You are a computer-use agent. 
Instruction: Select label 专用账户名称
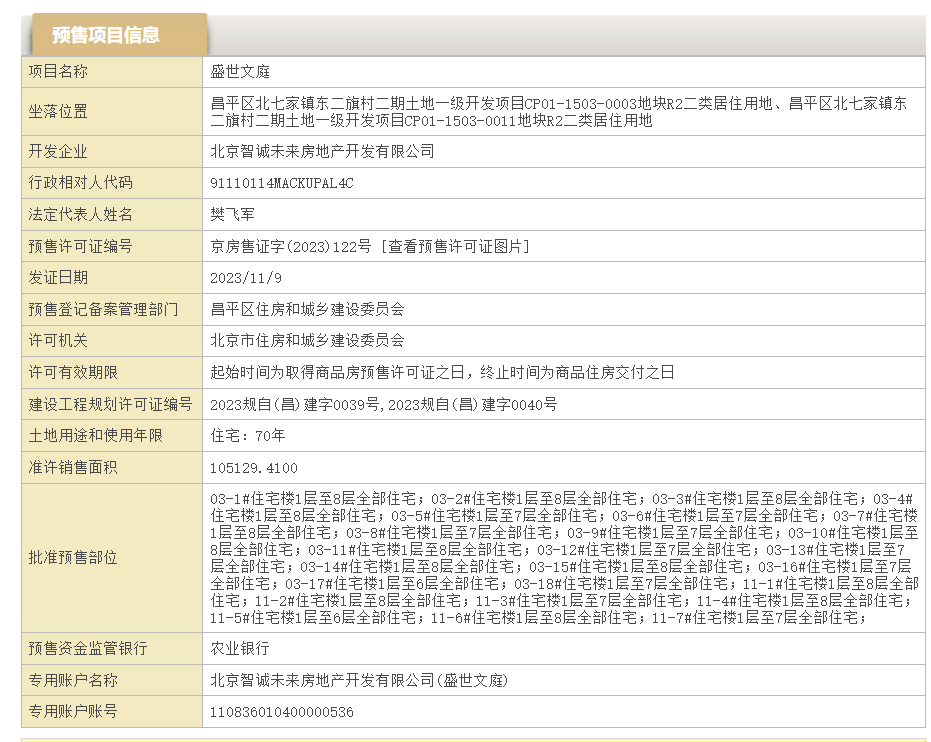pos(73,680)
